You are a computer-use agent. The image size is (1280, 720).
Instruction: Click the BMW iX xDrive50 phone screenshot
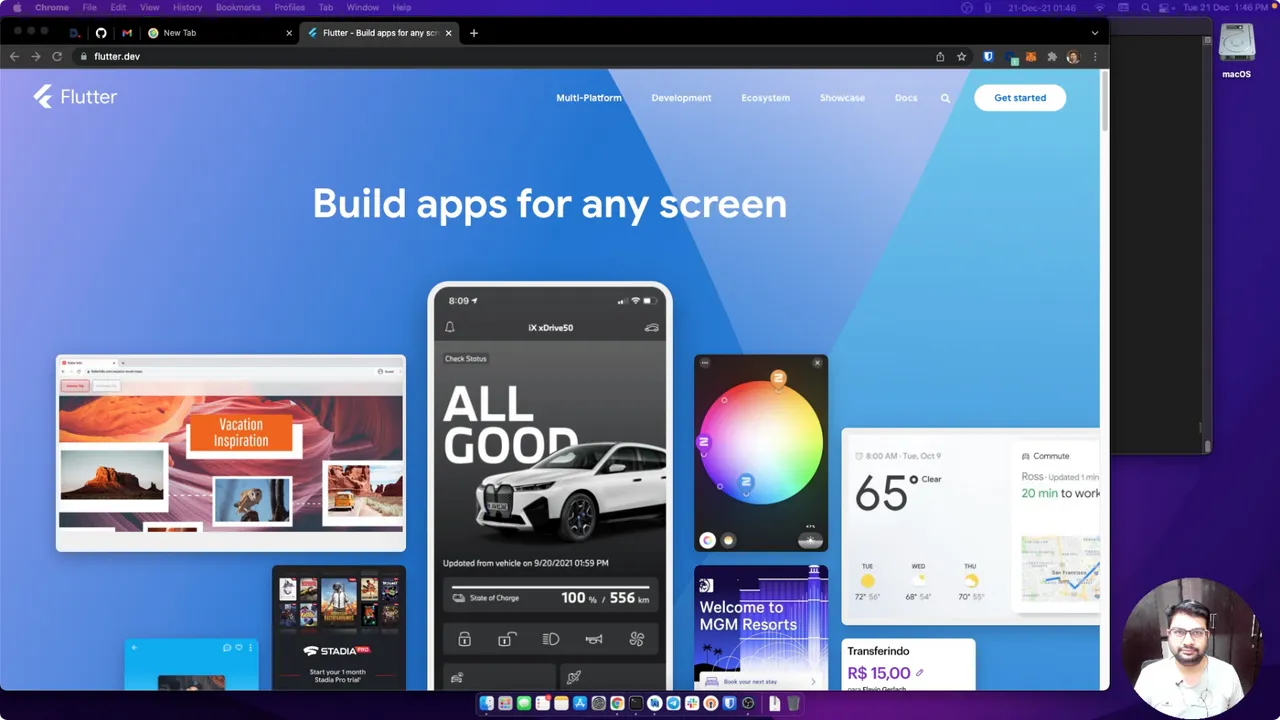coord(550,487)
